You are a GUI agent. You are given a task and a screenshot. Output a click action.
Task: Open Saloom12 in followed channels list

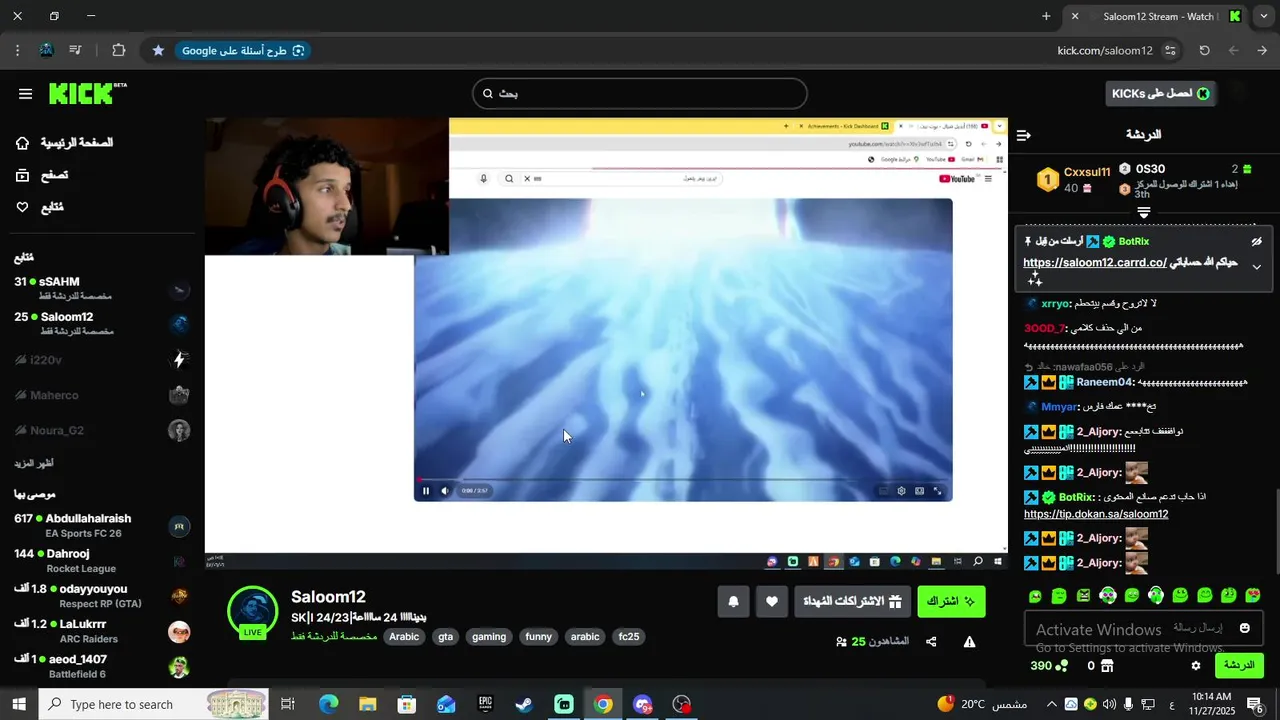102,324
